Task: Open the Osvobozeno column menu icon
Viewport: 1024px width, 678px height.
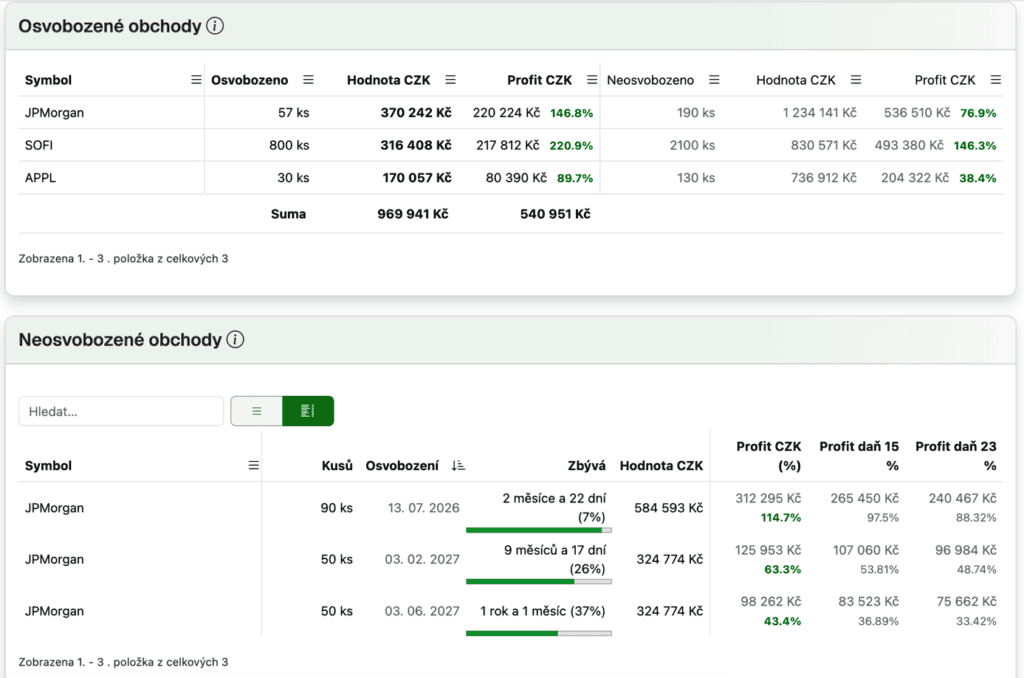Action: click(x=308, y=80)
